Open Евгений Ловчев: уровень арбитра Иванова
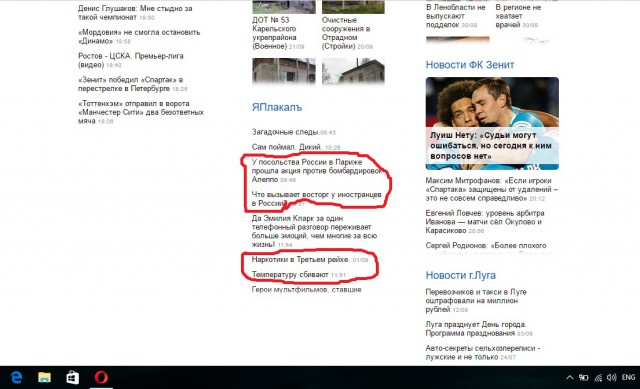Screen dimensions: 640x389 click(x=485, y=222)
